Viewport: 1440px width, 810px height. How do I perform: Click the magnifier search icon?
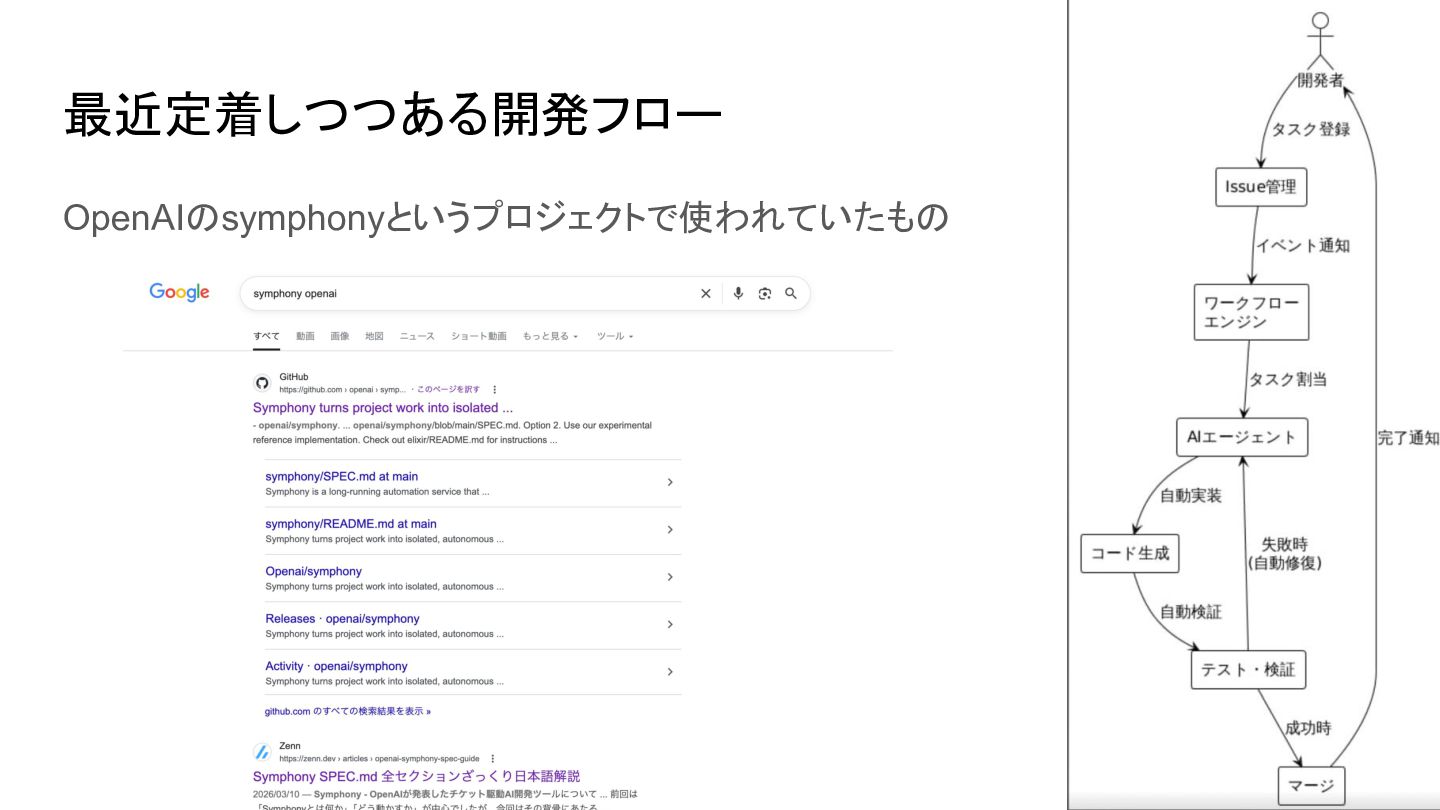pyautogui.click(x=791, y=293)
